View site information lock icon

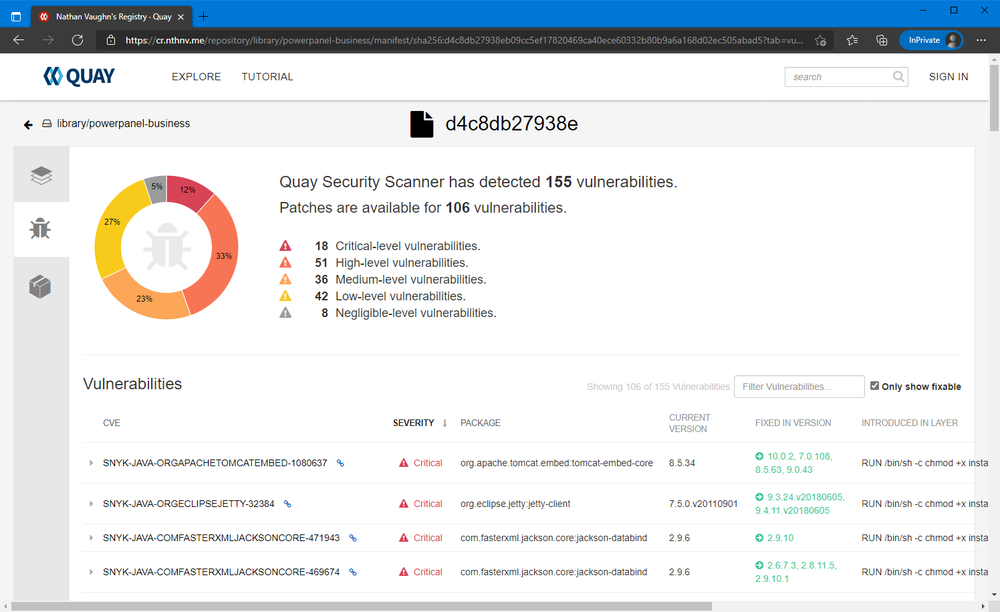tap(111, 40)
